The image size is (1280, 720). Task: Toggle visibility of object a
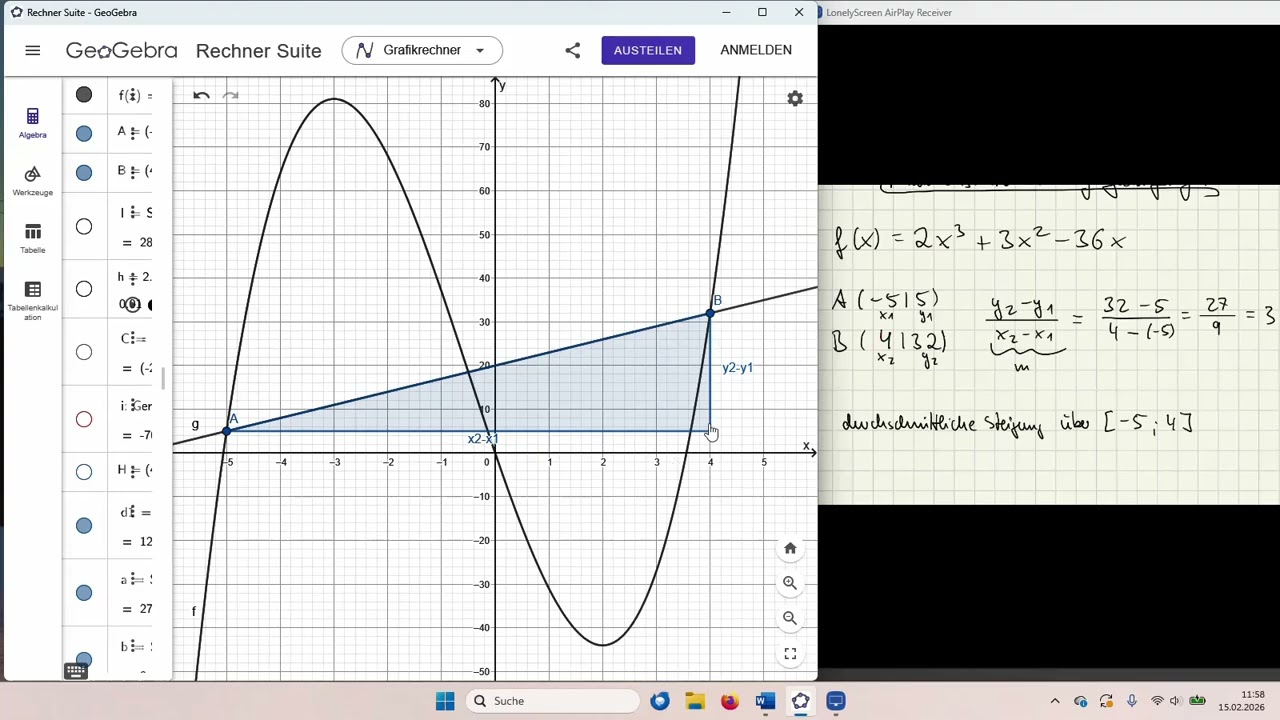coord(84,593)
